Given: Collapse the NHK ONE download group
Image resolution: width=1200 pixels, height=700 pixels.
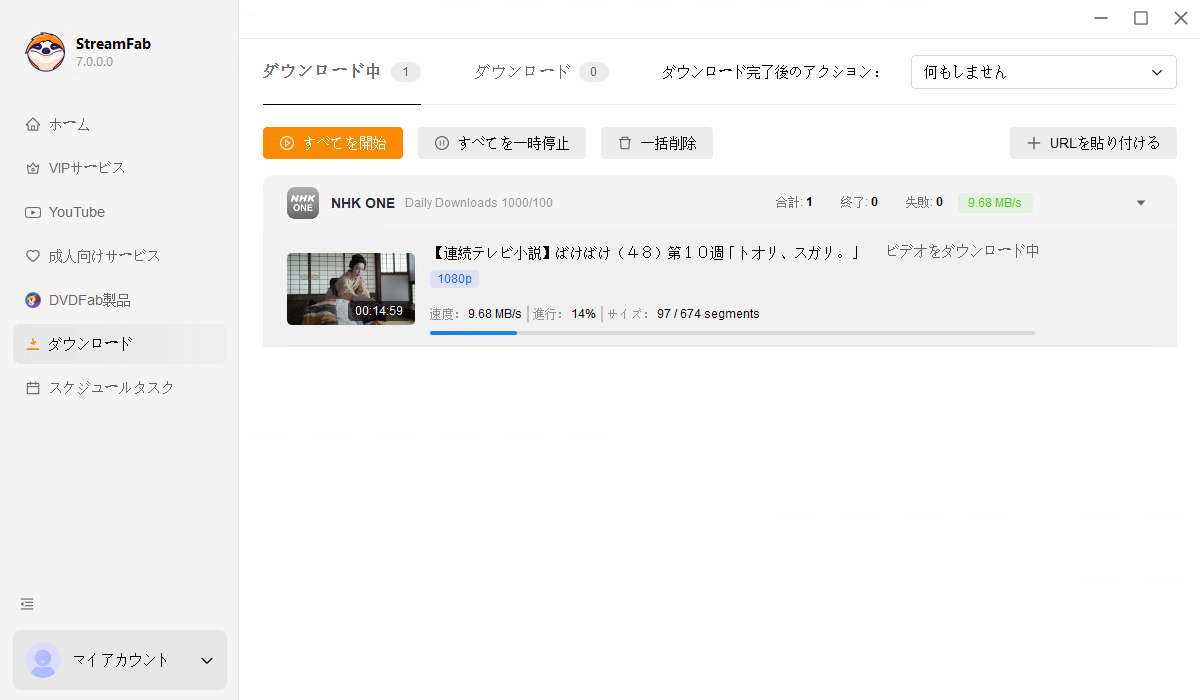Looking at the screenshot, I should (1140, 202).
